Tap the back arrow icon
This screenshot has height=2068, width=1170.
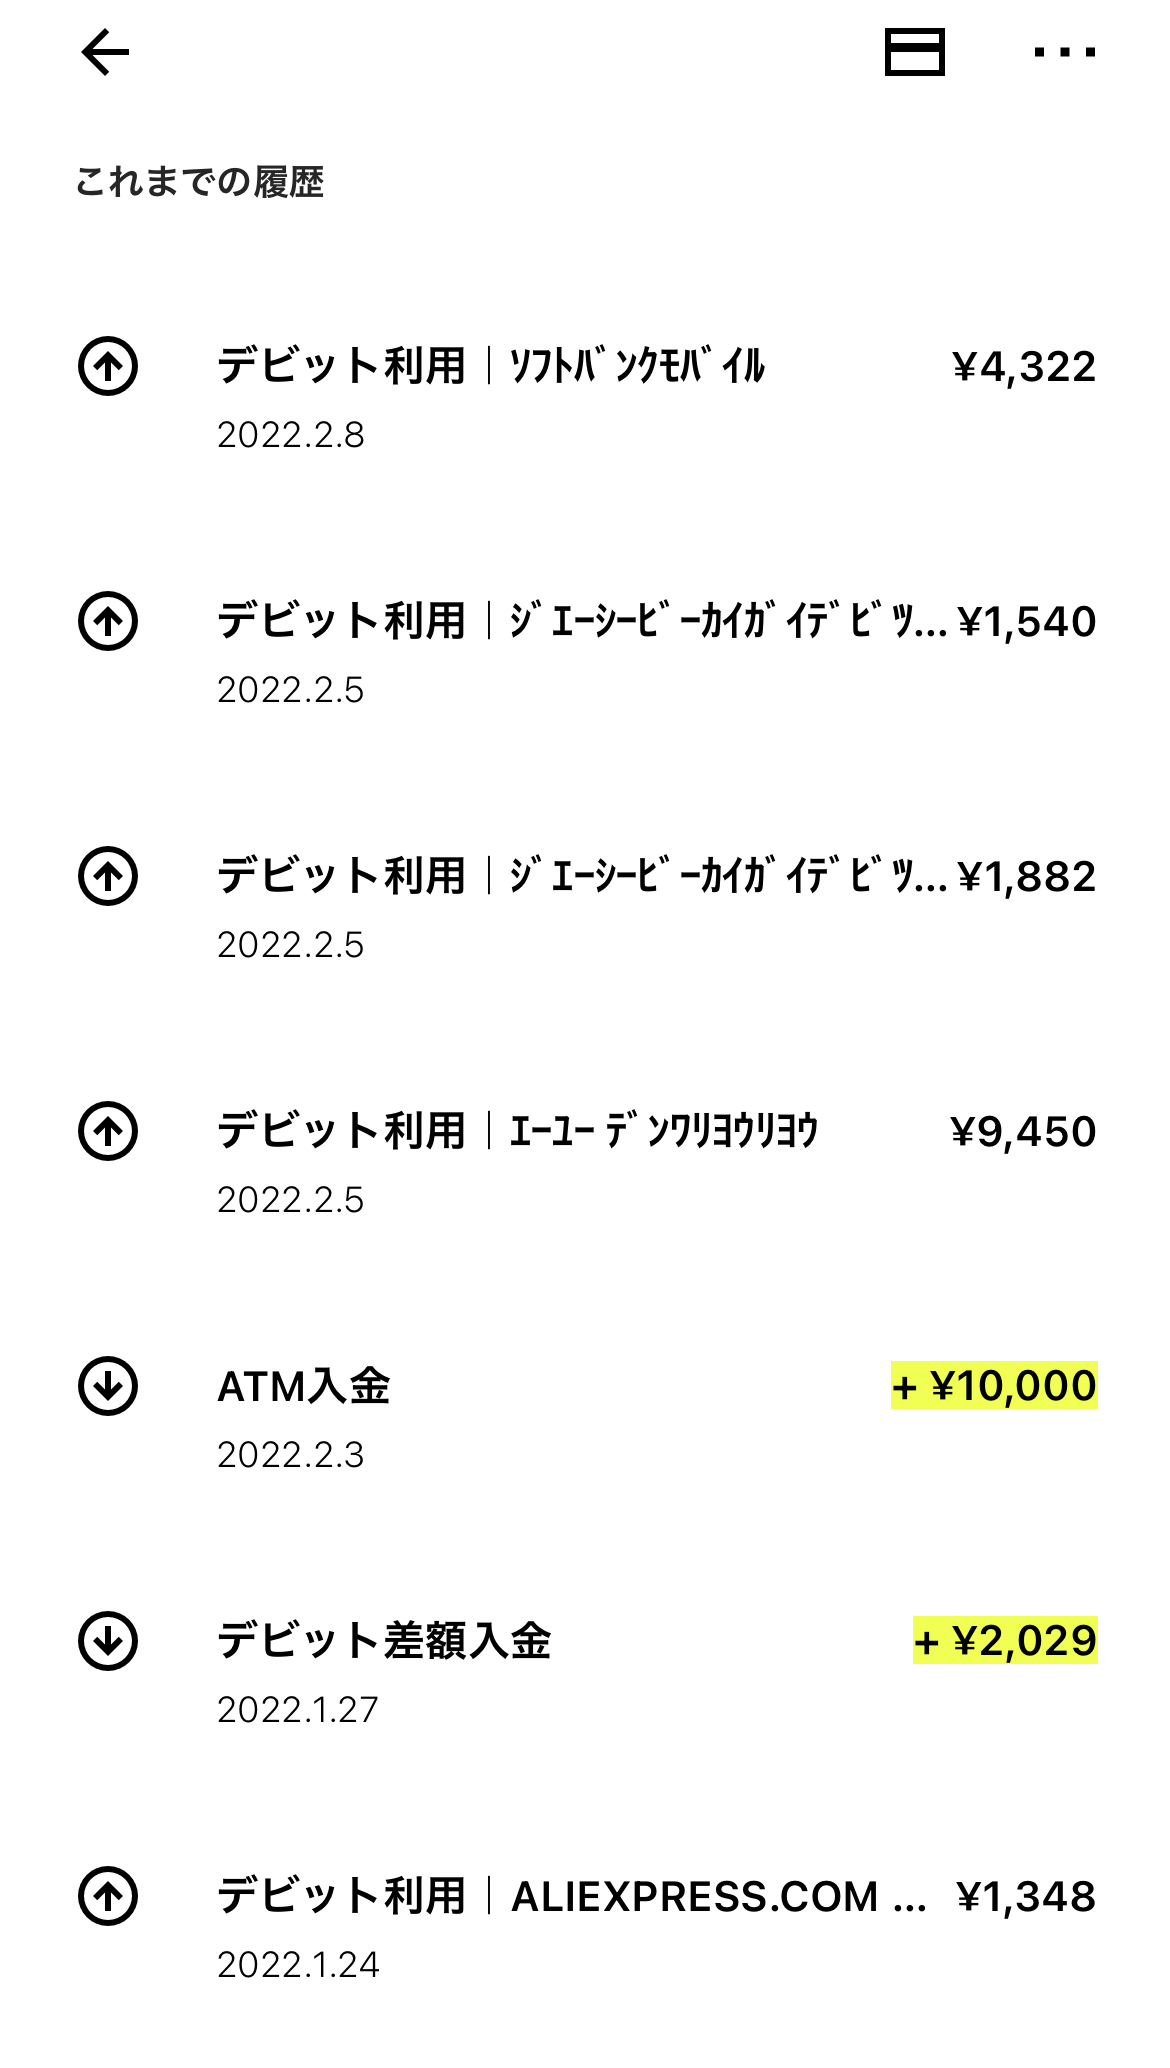coord(105,53)
